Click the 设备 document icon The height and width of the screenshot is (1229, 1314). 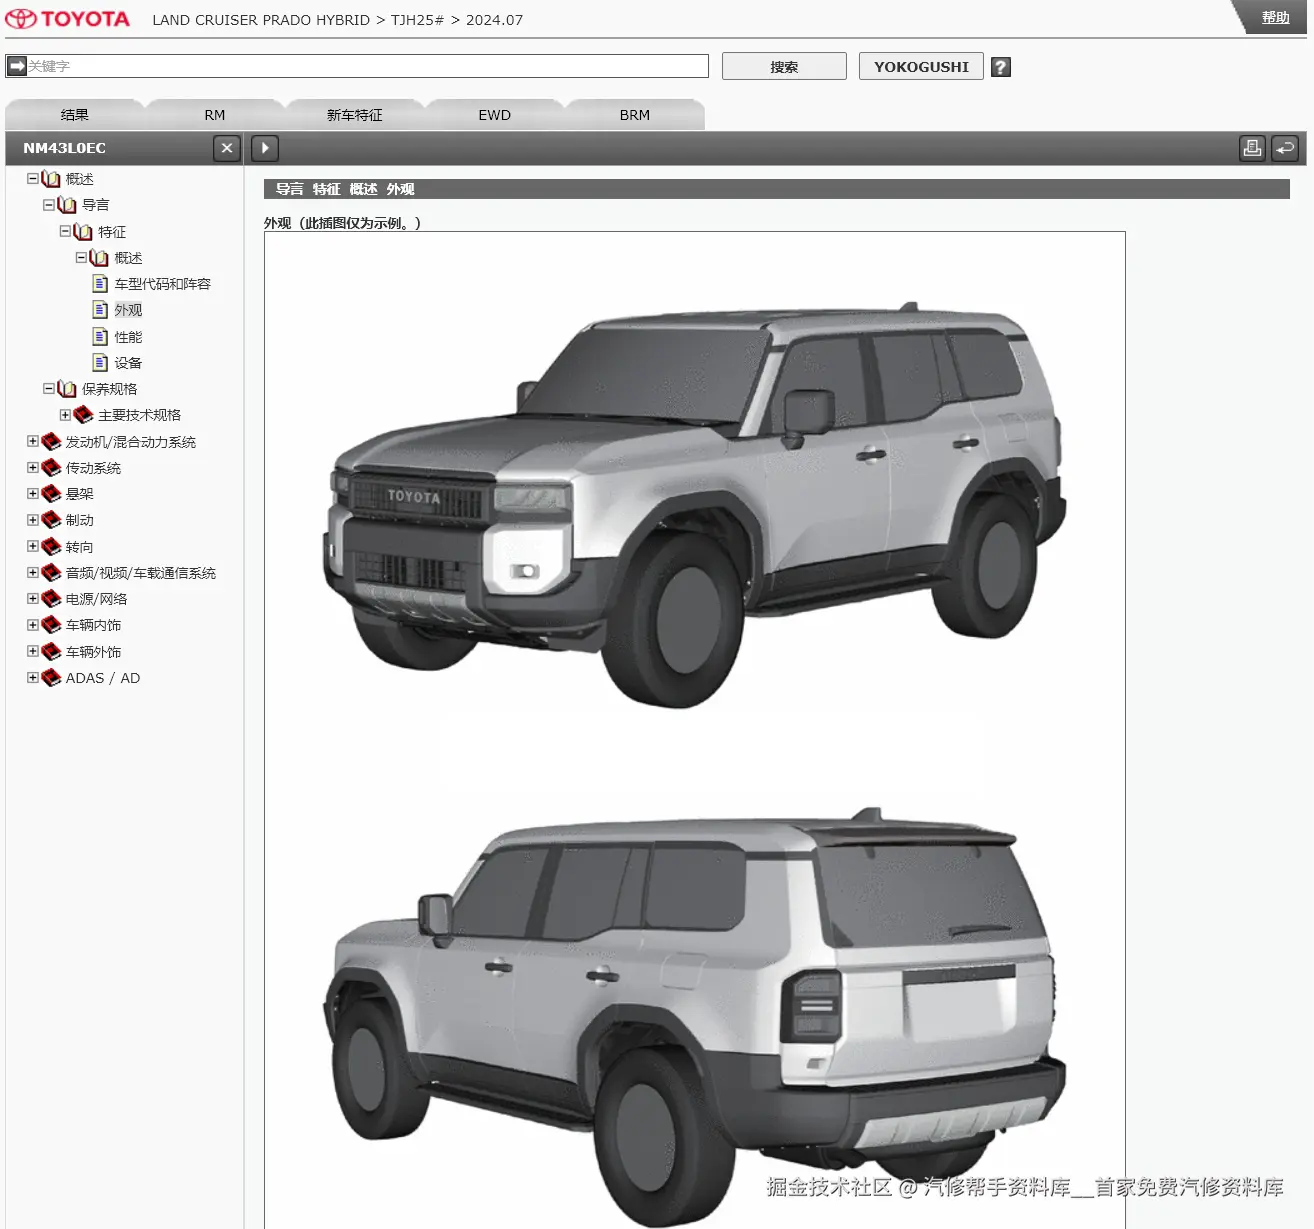(100, 363)
